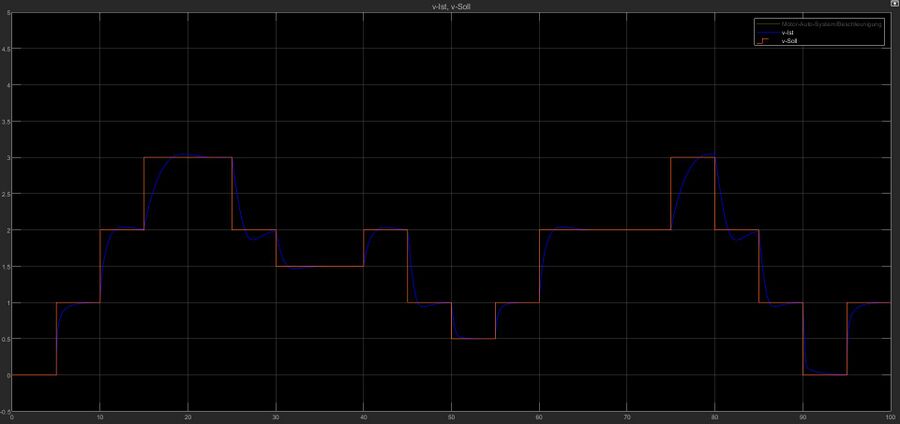Click the v-Soll zero plateau between 90 and 95

[825, 375]
